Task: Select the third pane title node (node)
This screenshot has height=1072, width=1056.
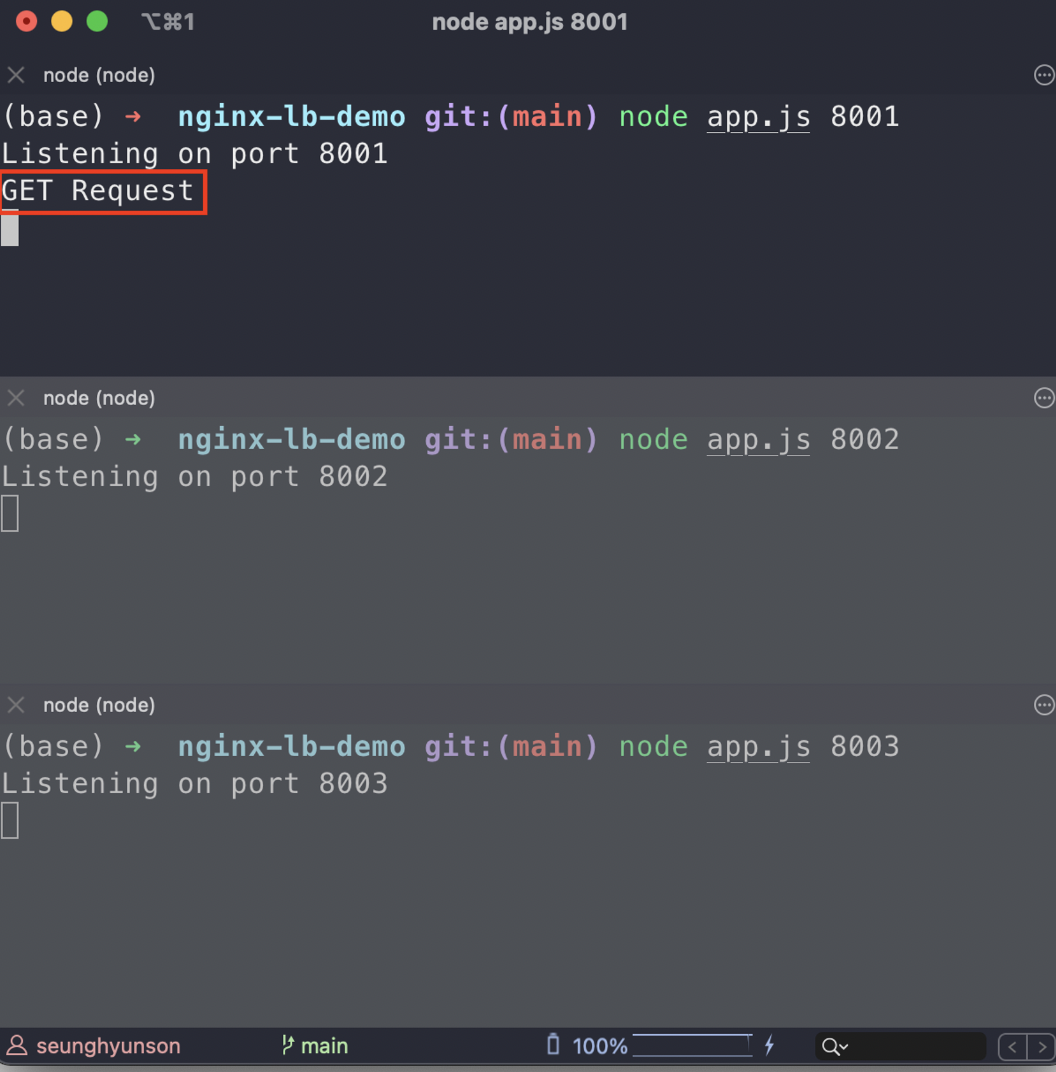Action: tap(99, 705)
